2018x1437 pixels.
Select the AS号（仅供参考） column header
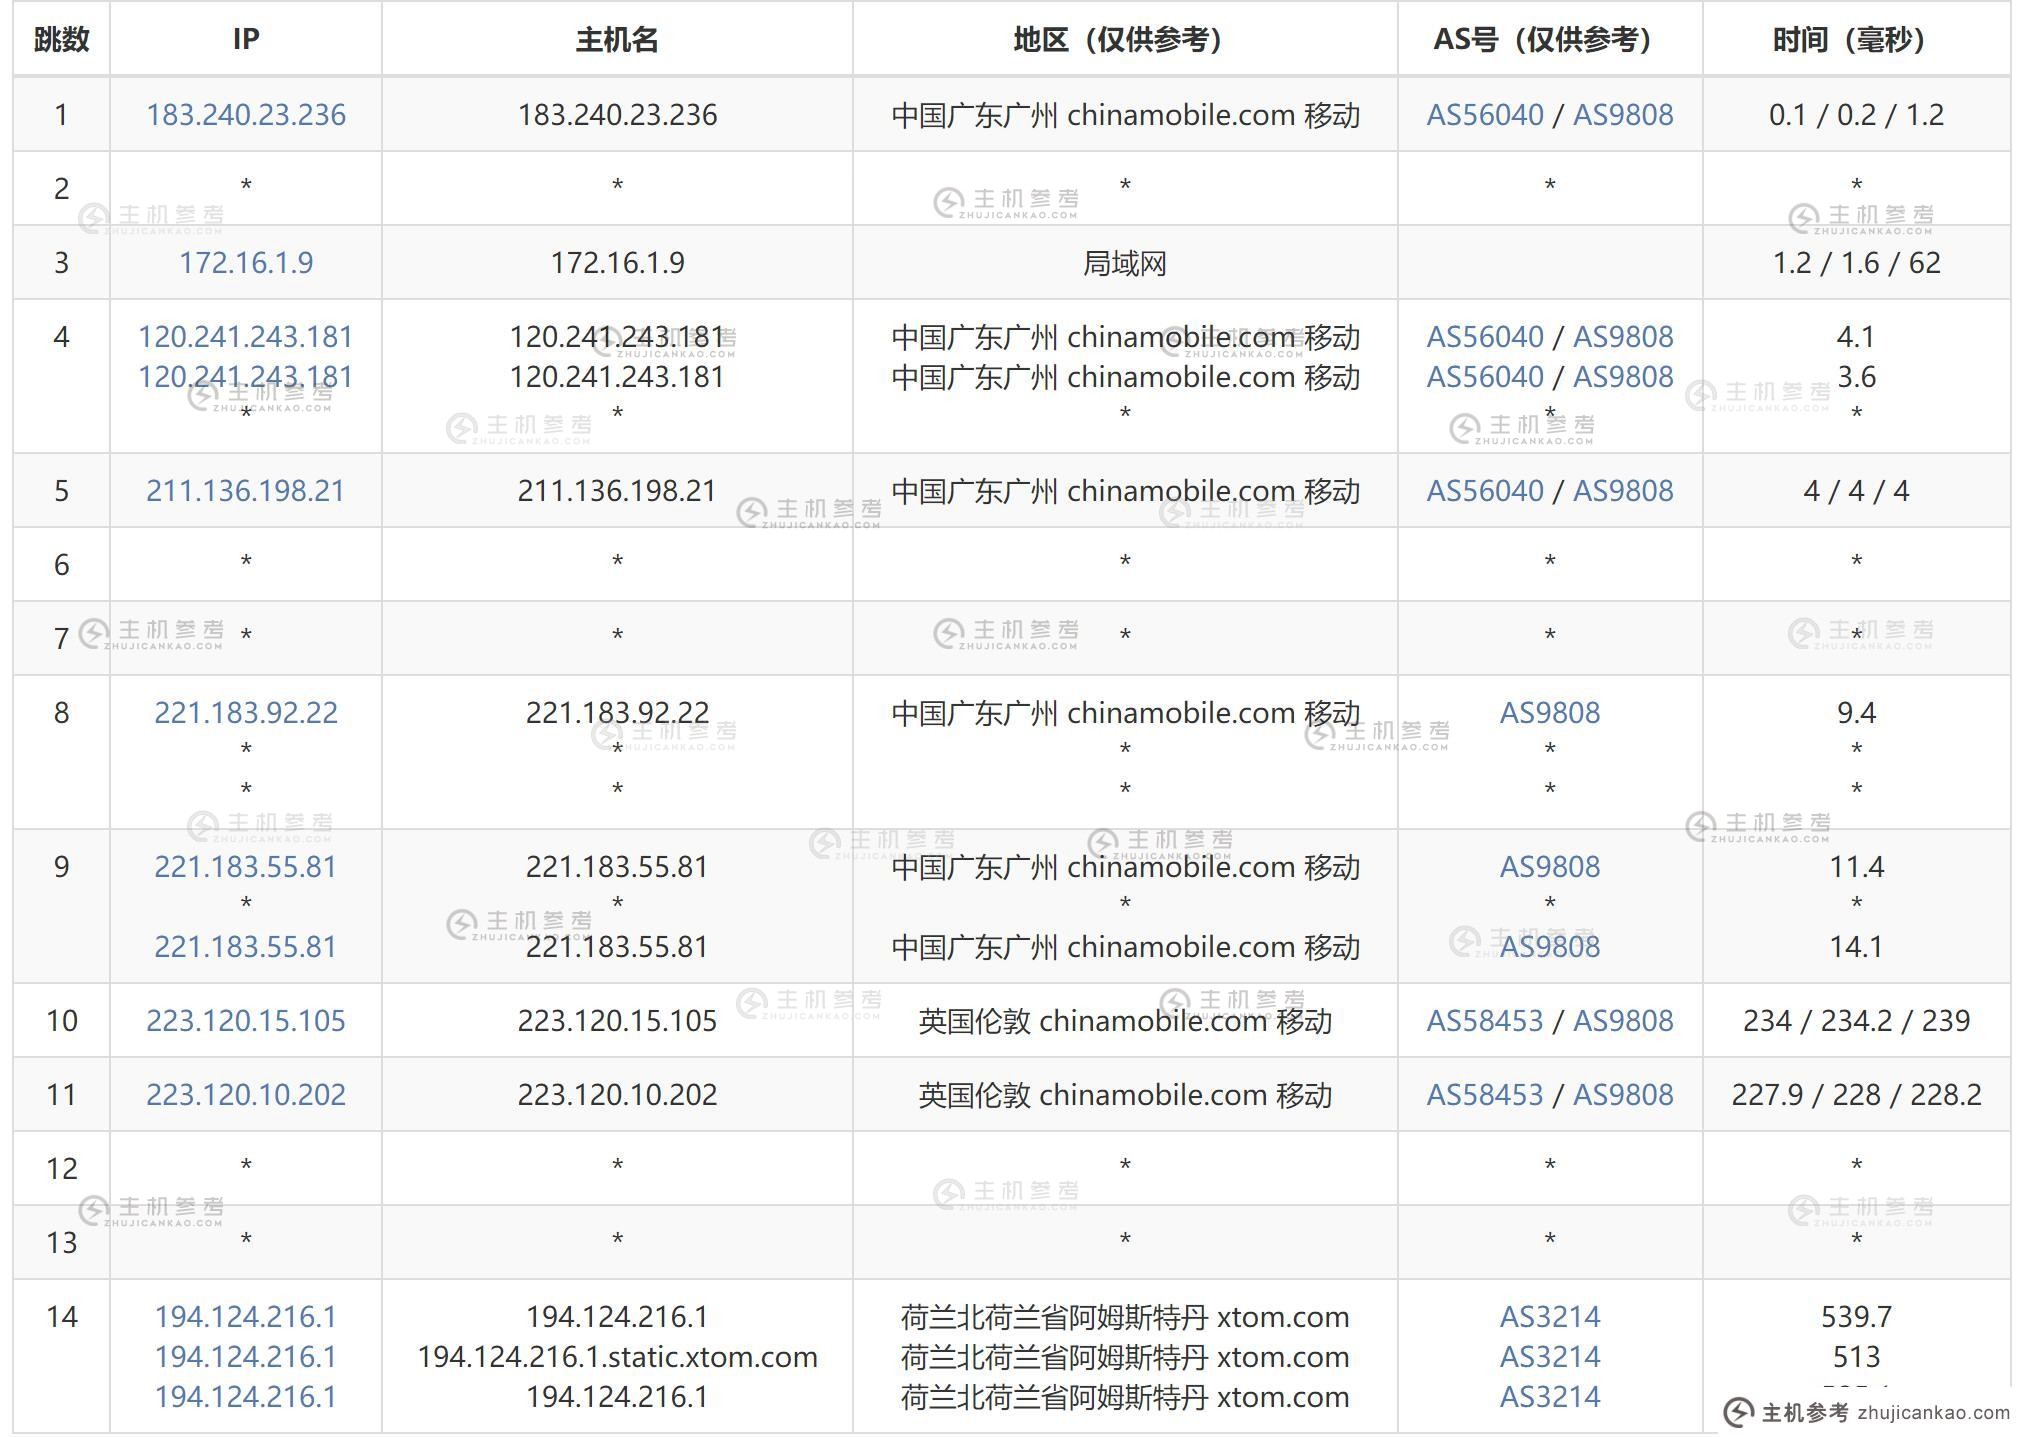tap(1550, 40)
